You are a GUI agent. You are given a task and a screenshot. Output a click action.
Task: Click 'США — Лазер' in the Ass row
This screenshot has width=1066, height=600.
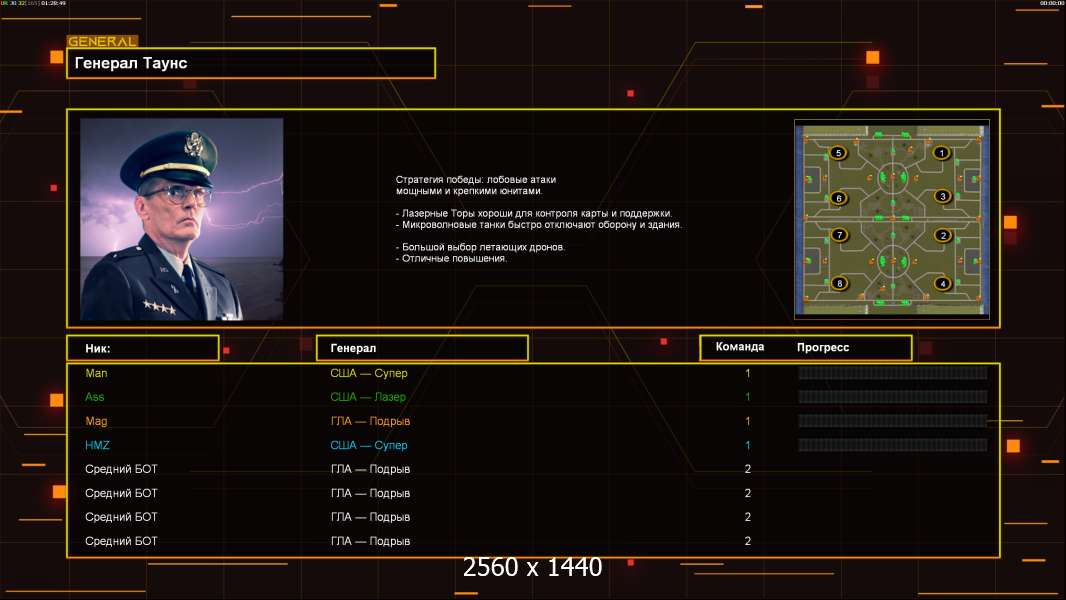(x=368, y=397)
